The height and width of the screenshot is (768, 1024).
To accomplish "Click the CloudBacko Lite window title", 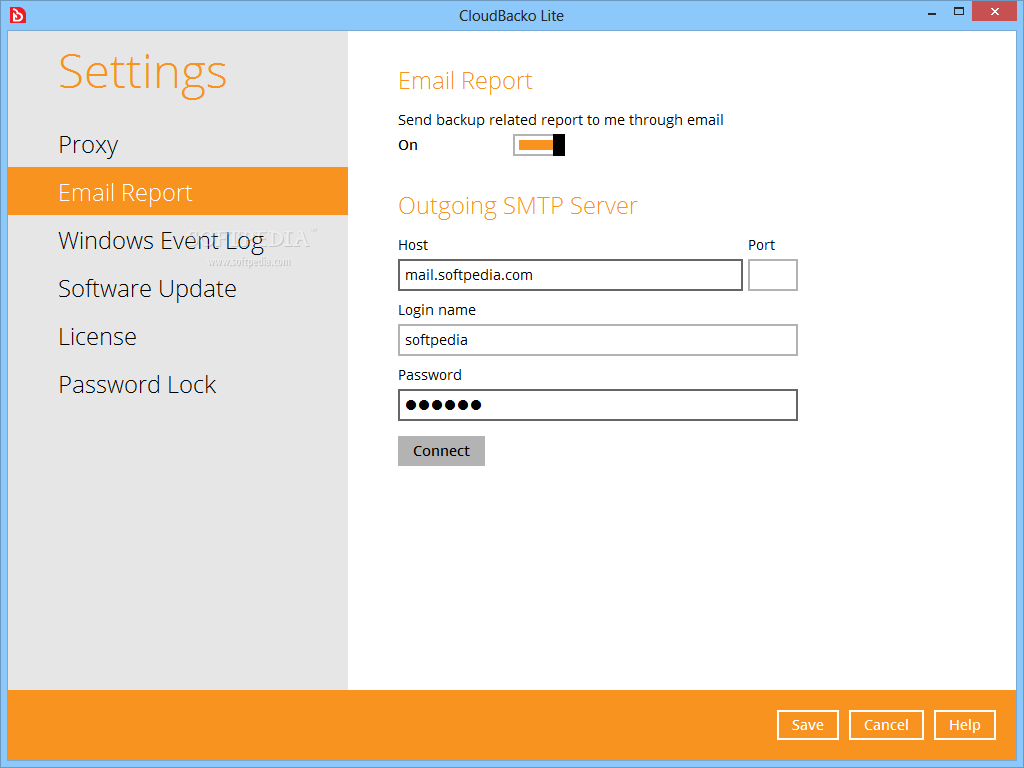I will coord(511,16).
